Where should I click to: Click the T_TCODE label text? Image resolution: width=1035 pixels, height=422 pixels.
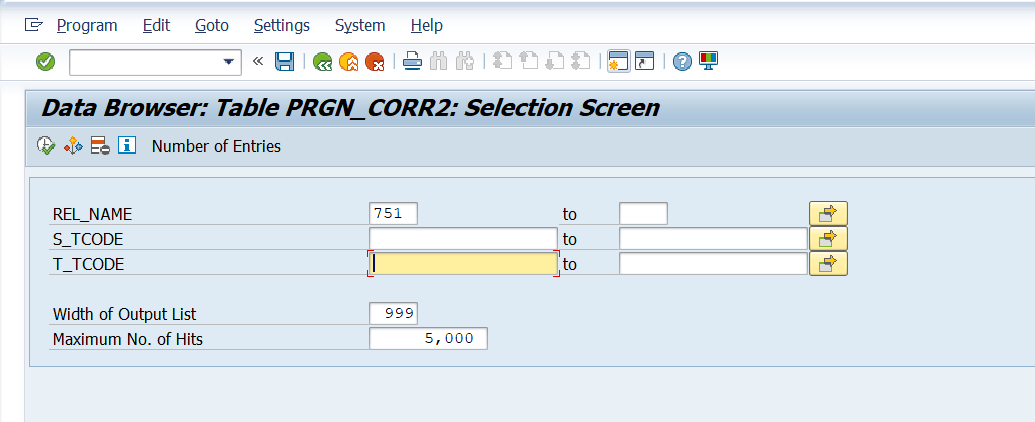point(88,264)
